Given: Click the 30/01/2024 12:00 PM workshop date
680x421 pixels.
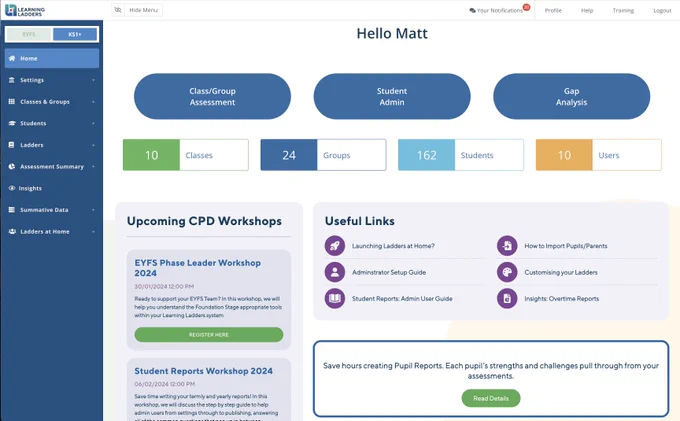Looking at the screenshot, I should coord(164,287).
